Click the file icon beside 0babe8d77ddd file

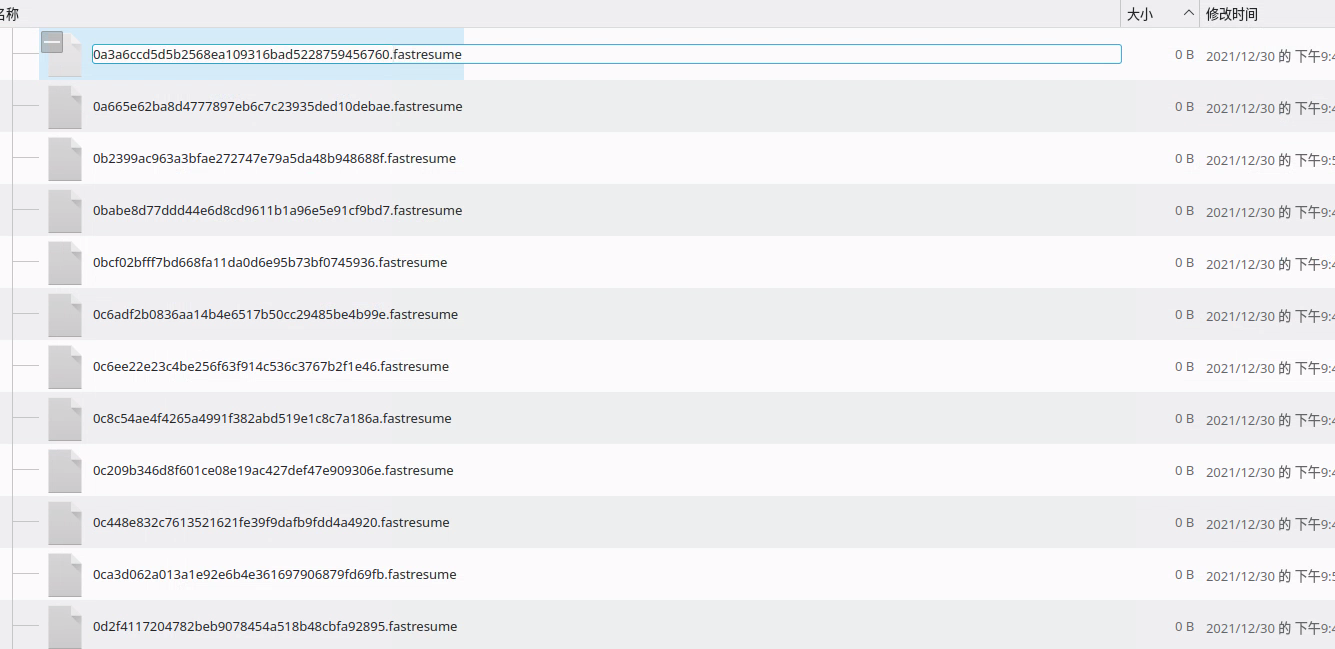(64, 210)
